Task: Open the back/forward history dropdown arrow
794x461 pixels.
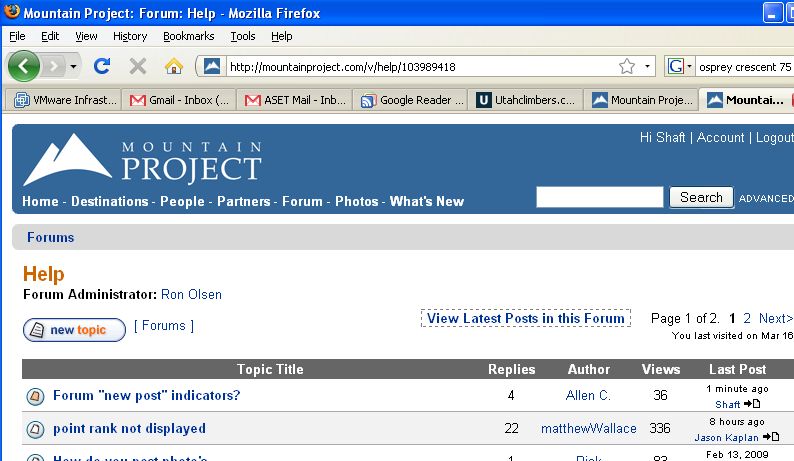Action: tap(71, 67)
